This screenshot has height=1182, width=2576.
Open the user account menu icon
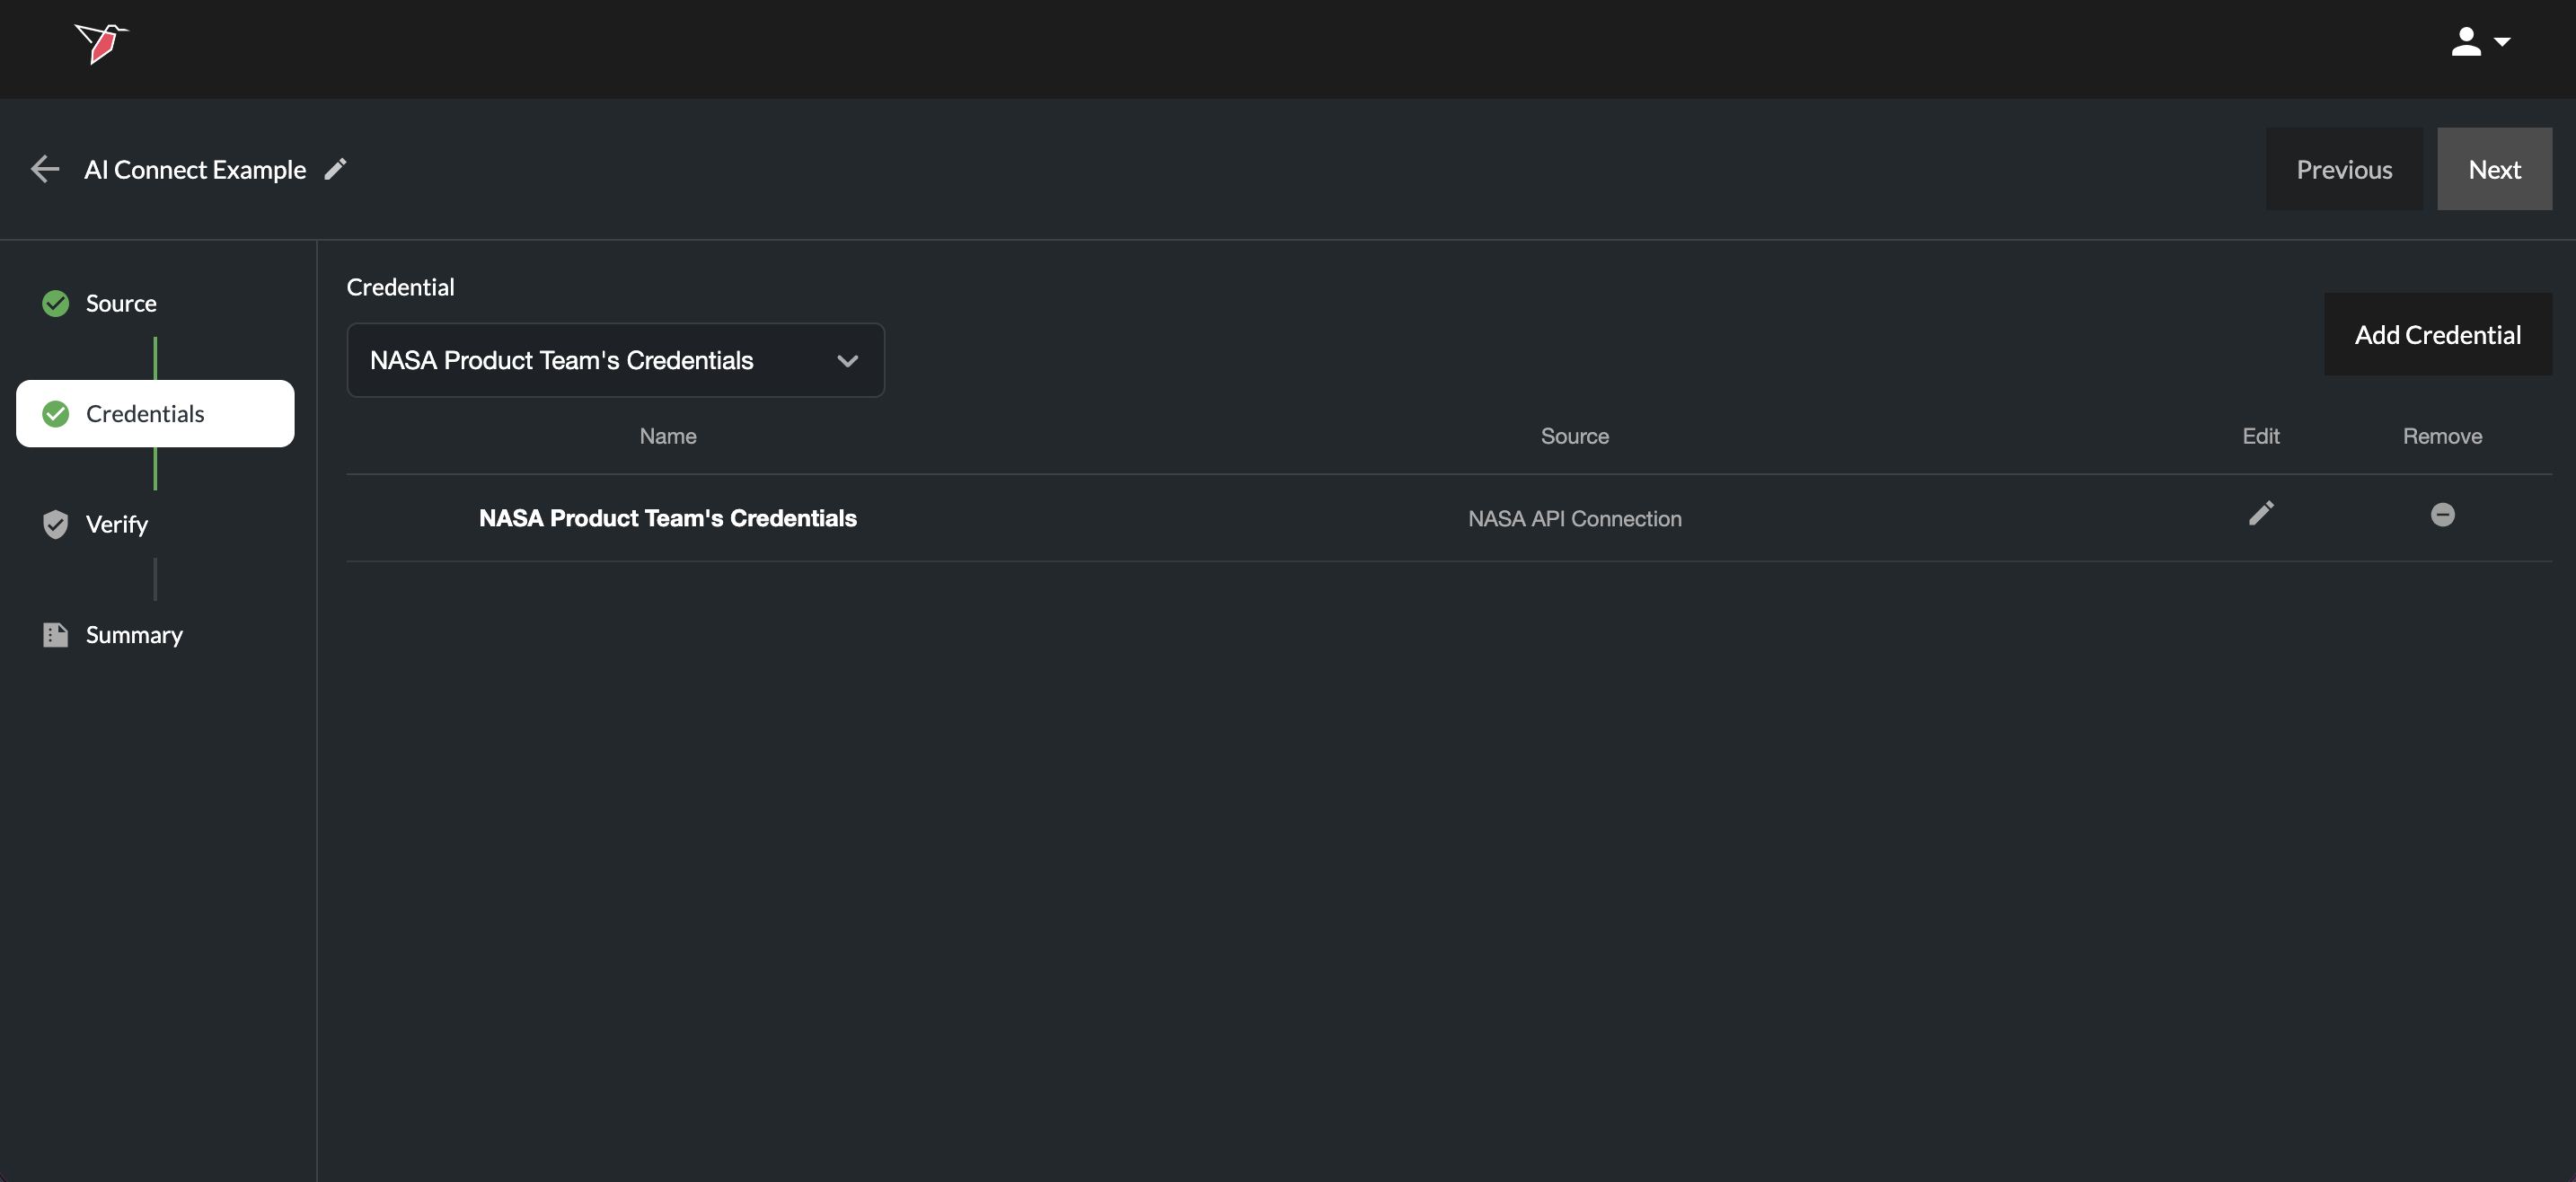pyautogui.click(x=2465, y=42)
